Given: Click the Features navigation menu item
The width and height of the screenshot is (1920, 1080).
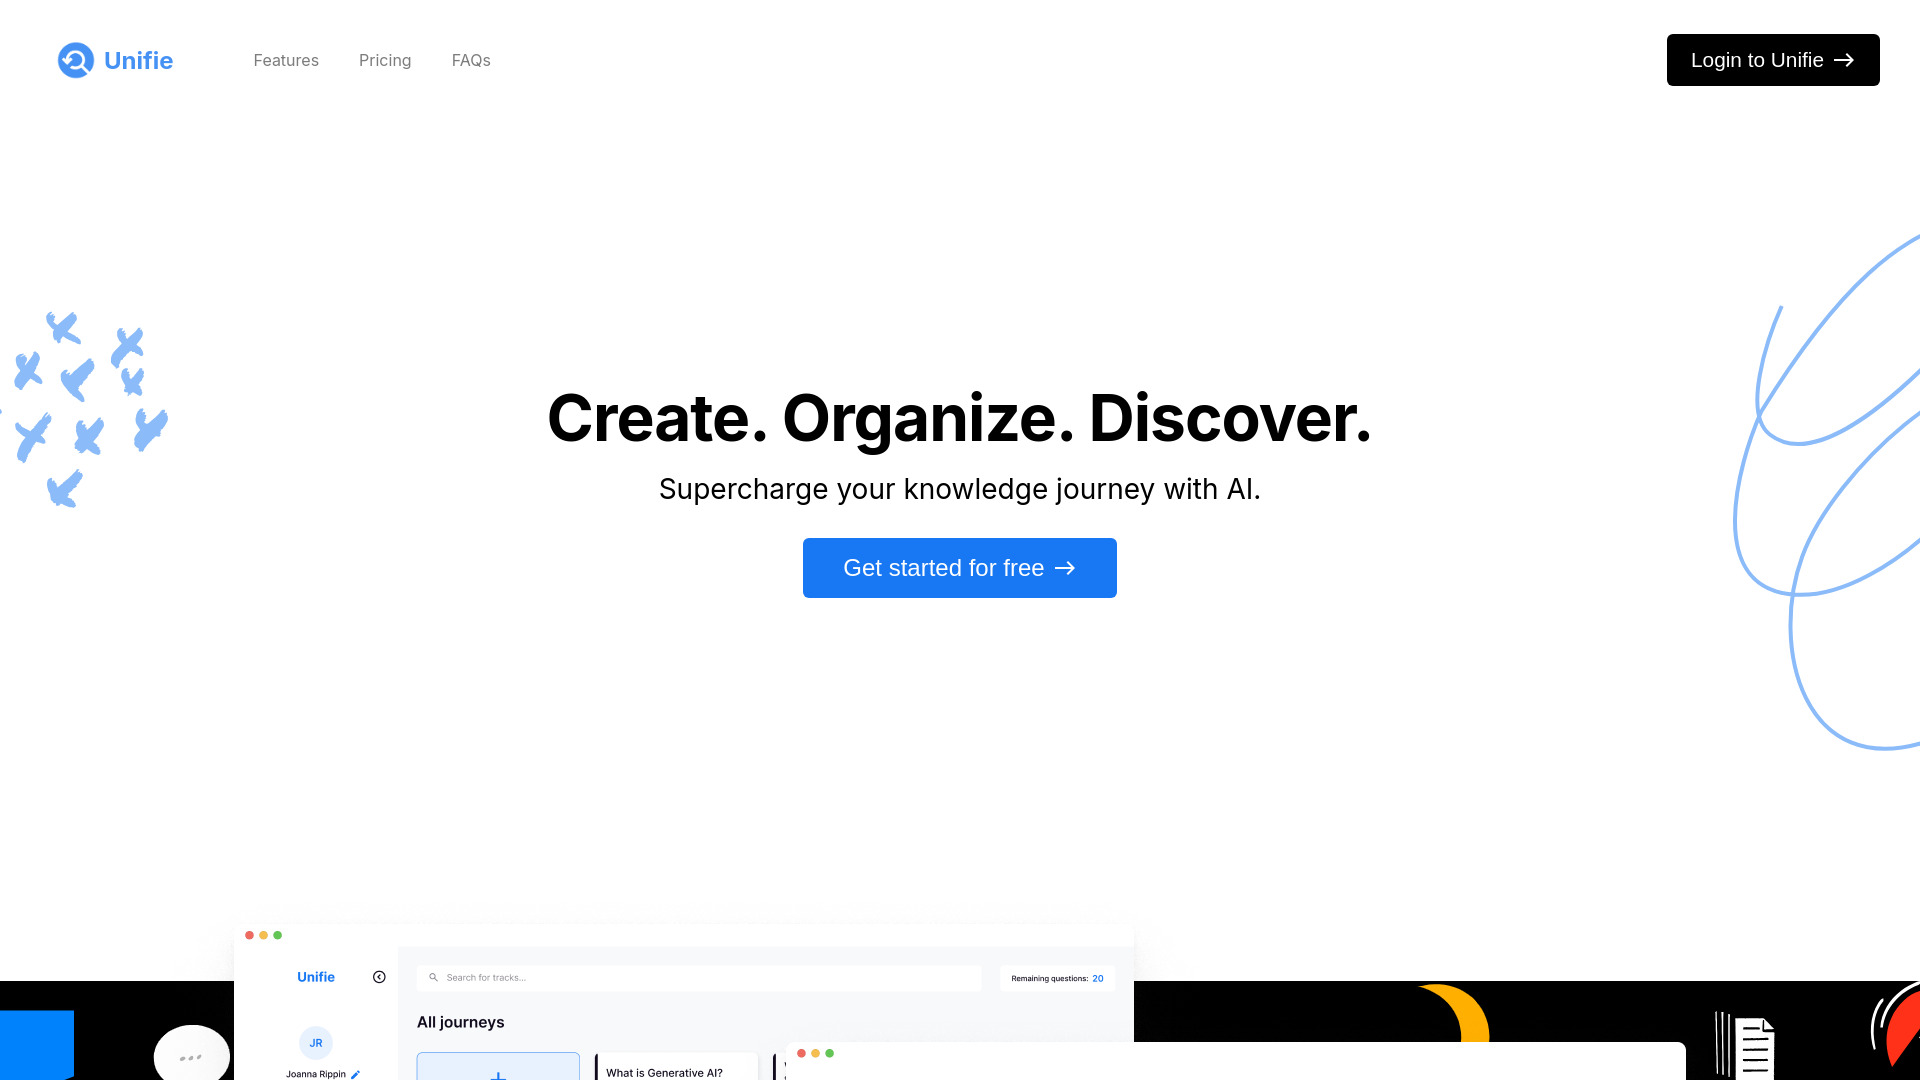Looking at the screenshot, I should pos(286,59).
